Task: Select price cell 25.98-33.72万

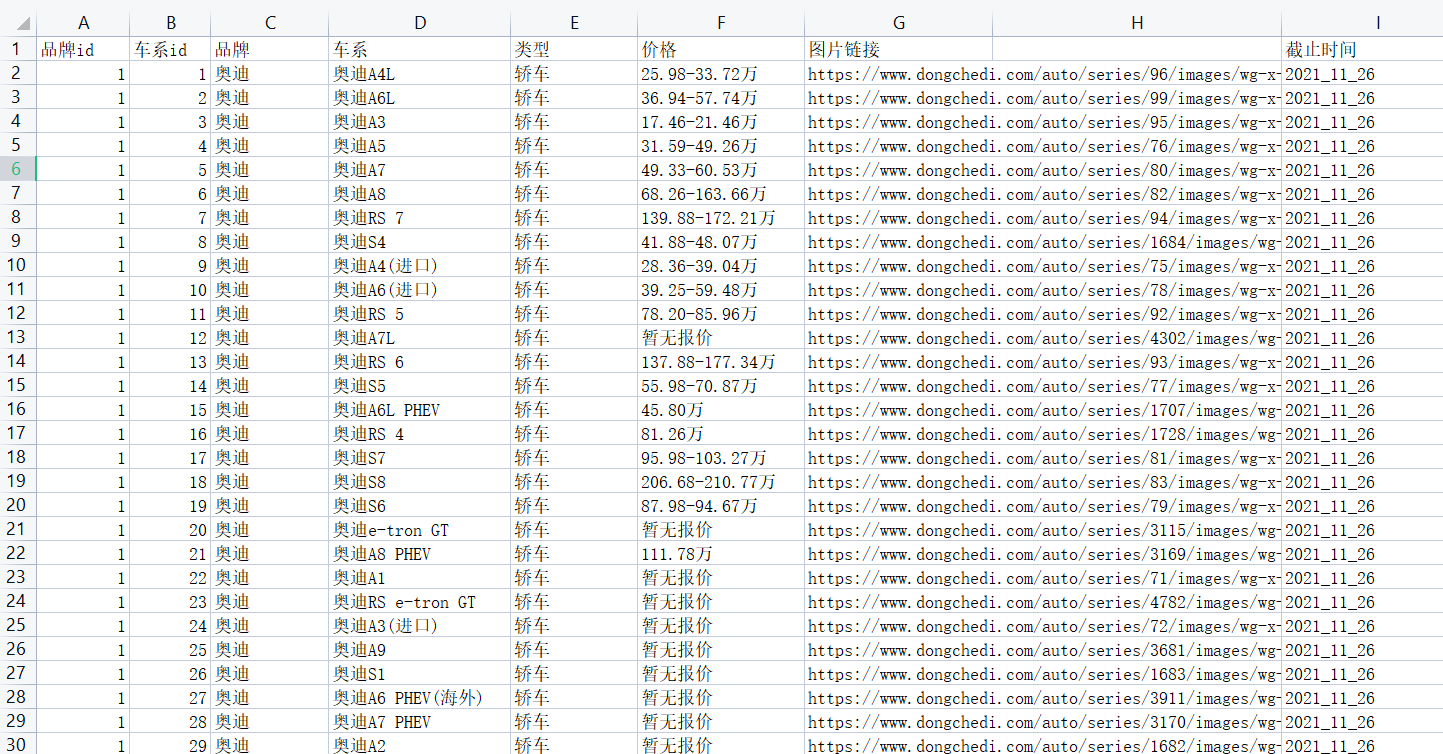Action: [721, 73]
